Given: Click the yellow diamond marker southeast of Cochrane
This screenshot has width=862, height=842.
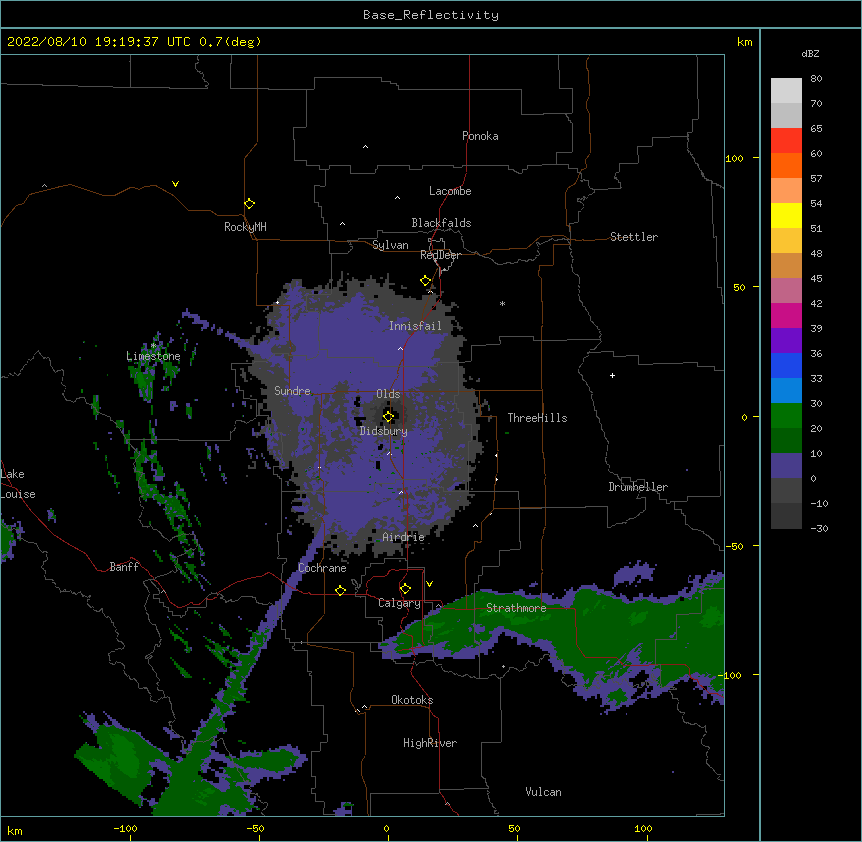Looking at the screenshot, I should [340, 590].
